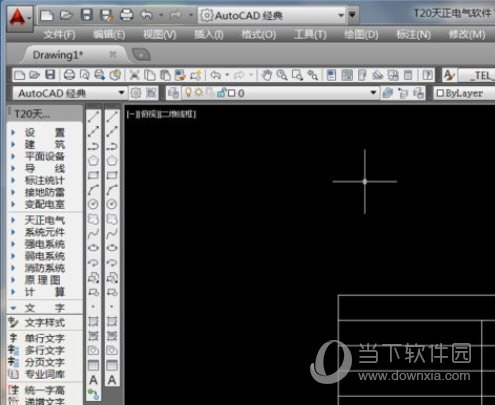Click 单行文字 command
Screen dimensions: 495x405
pyautogui.click(x=45, y=338)
